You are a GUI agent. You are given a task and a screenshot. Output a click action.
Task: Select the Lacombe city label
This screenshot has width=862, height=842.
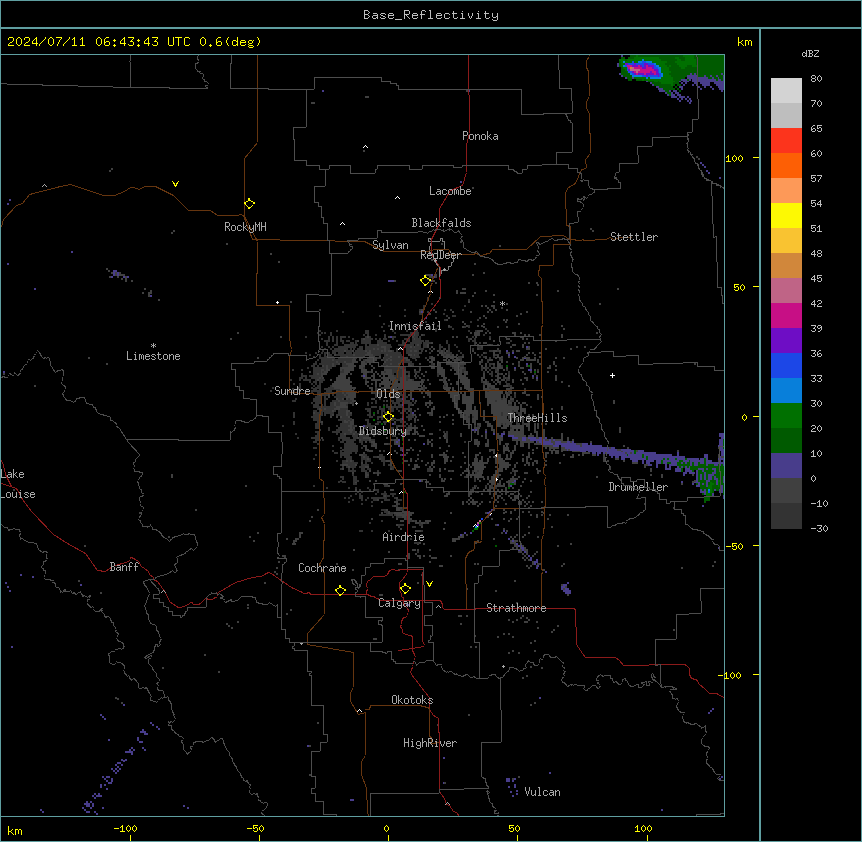[450, 191]
